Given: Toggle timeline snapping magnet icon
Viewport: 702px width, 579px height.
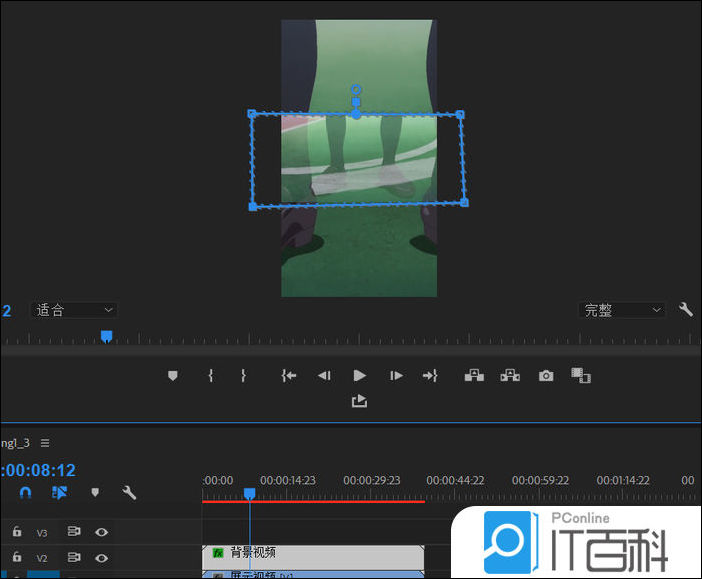Looking at the screenshot, I should point(26,492).
